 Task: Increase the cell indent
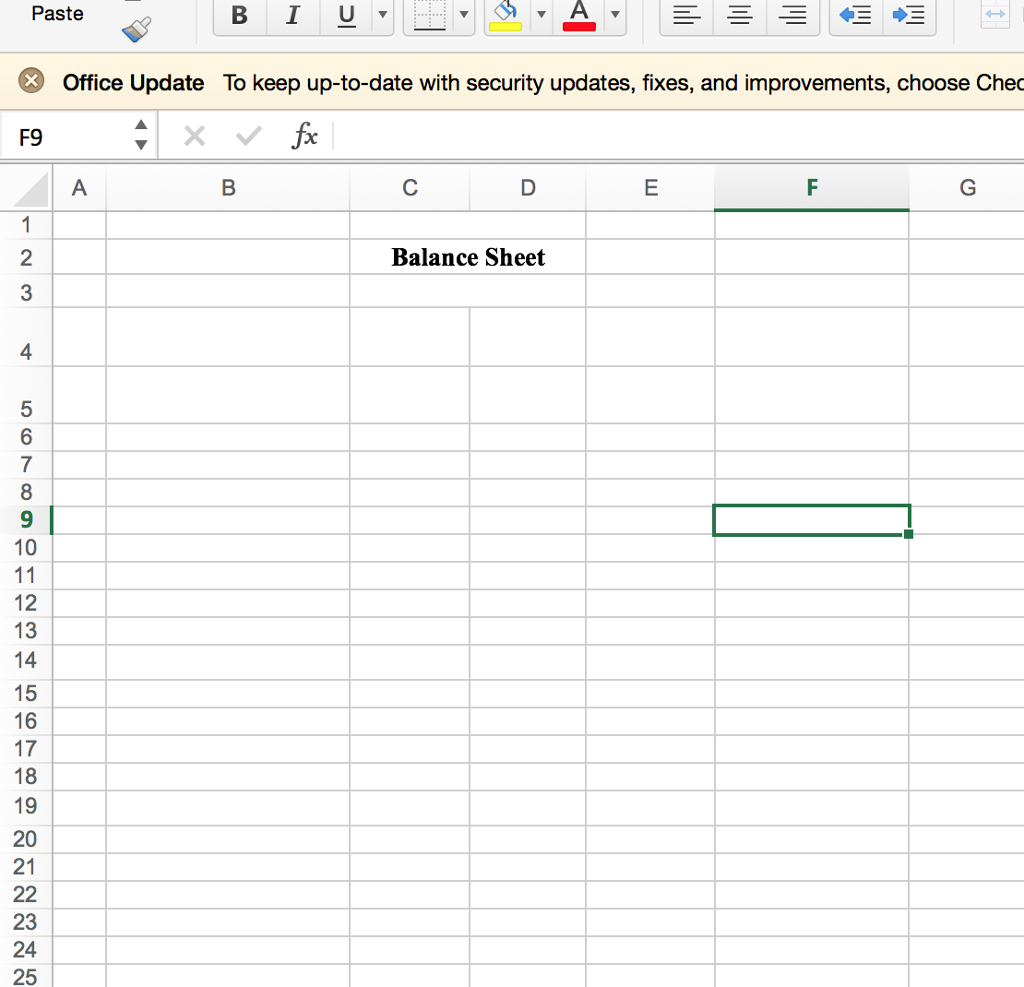coord(909,13)
